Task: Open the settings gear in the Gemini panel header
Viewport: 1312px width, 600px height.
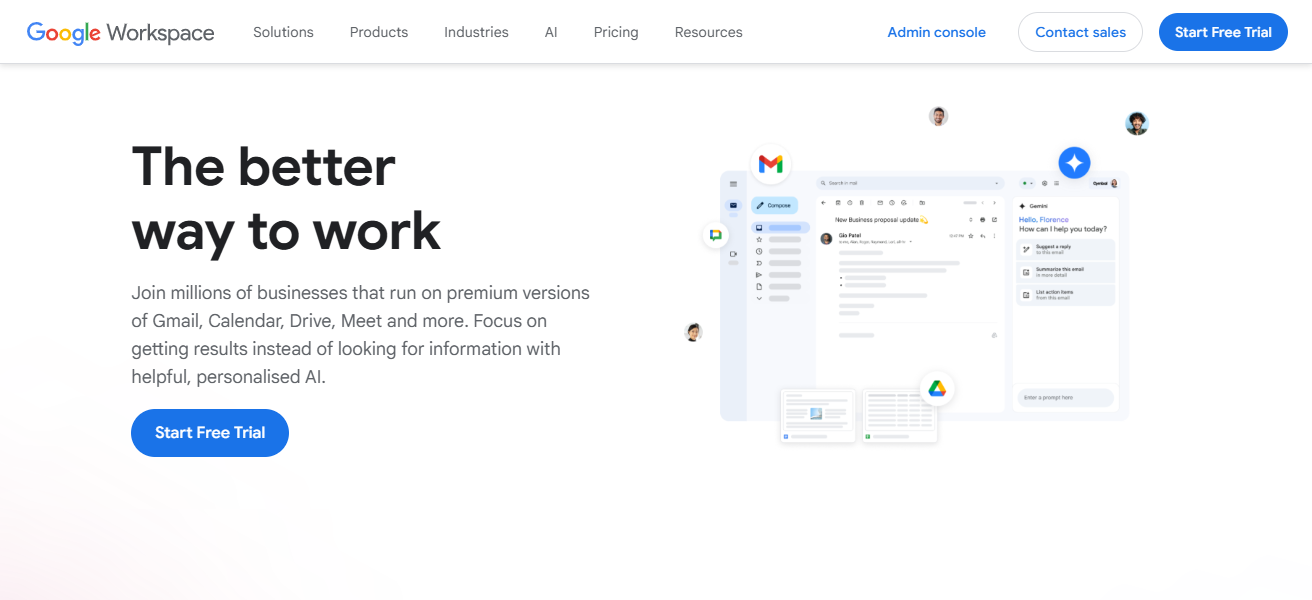Action: pyautogui.click(x=1044, y=183)
